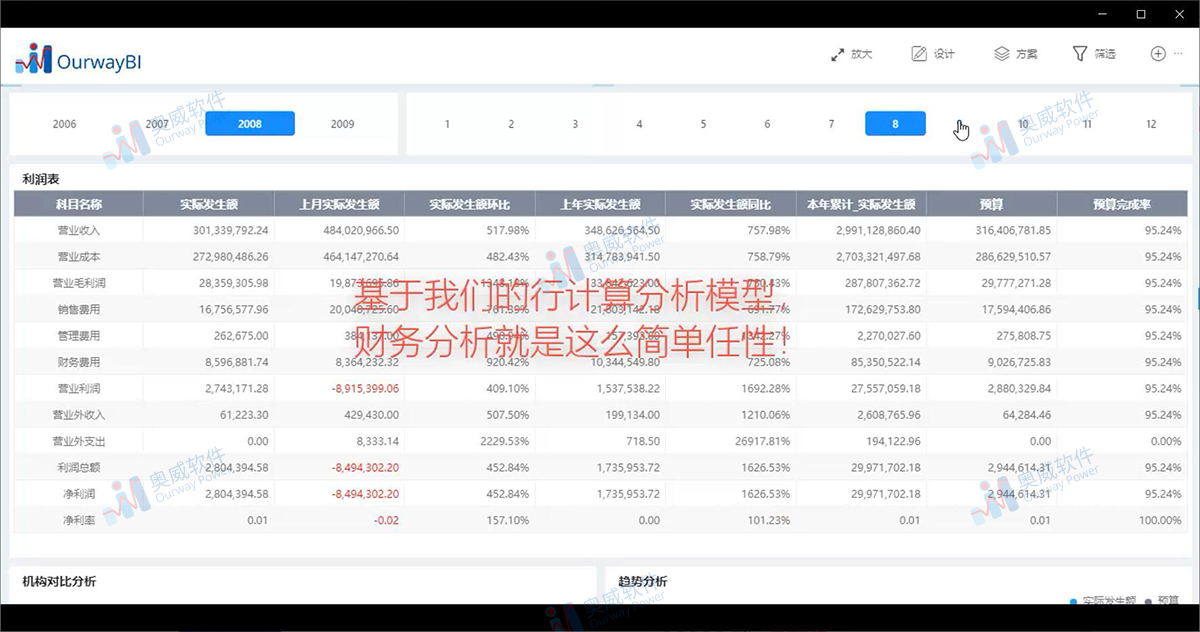Click the 实际发生额环比 column header
The height and width of the screenshot is (632, 1200).
tap(470, 204)
